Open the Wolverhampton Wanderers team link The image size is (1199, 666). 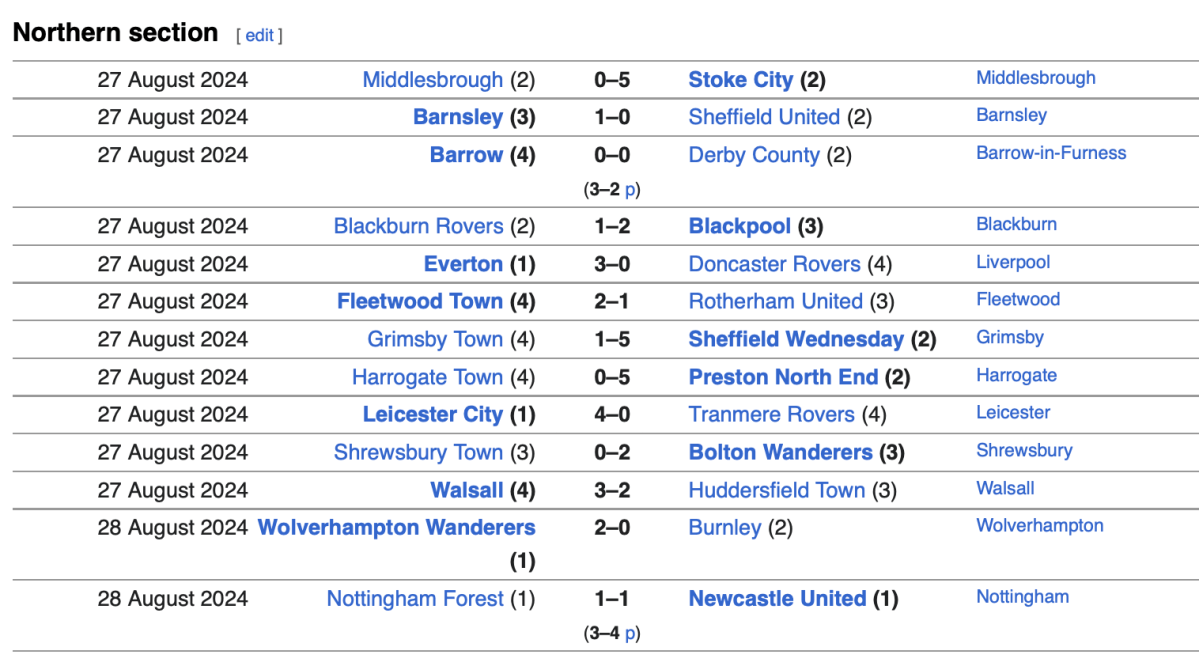[x=397, y=527]
